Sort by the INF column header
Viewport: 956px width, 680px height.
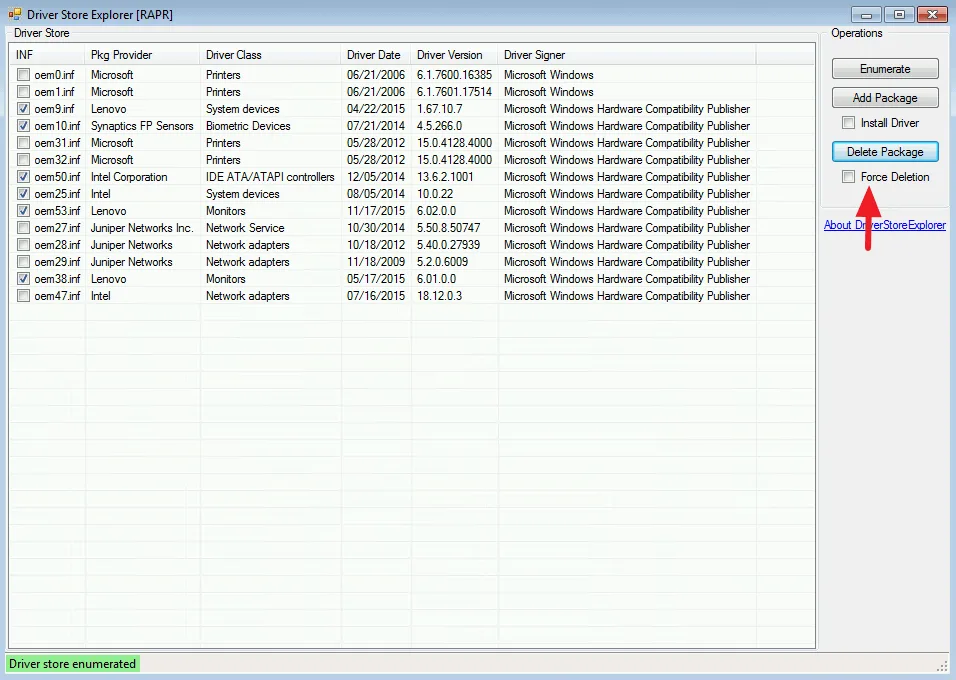click(49, 55)
